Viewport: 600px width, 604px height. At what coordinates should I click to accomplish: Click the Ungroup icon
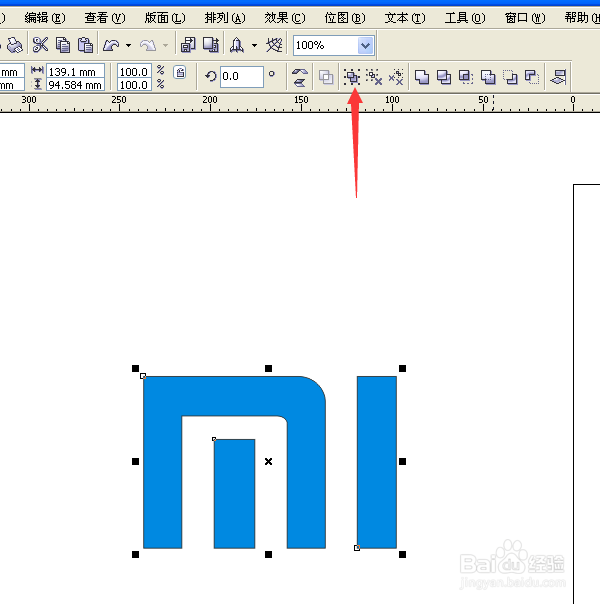point(374,77)
